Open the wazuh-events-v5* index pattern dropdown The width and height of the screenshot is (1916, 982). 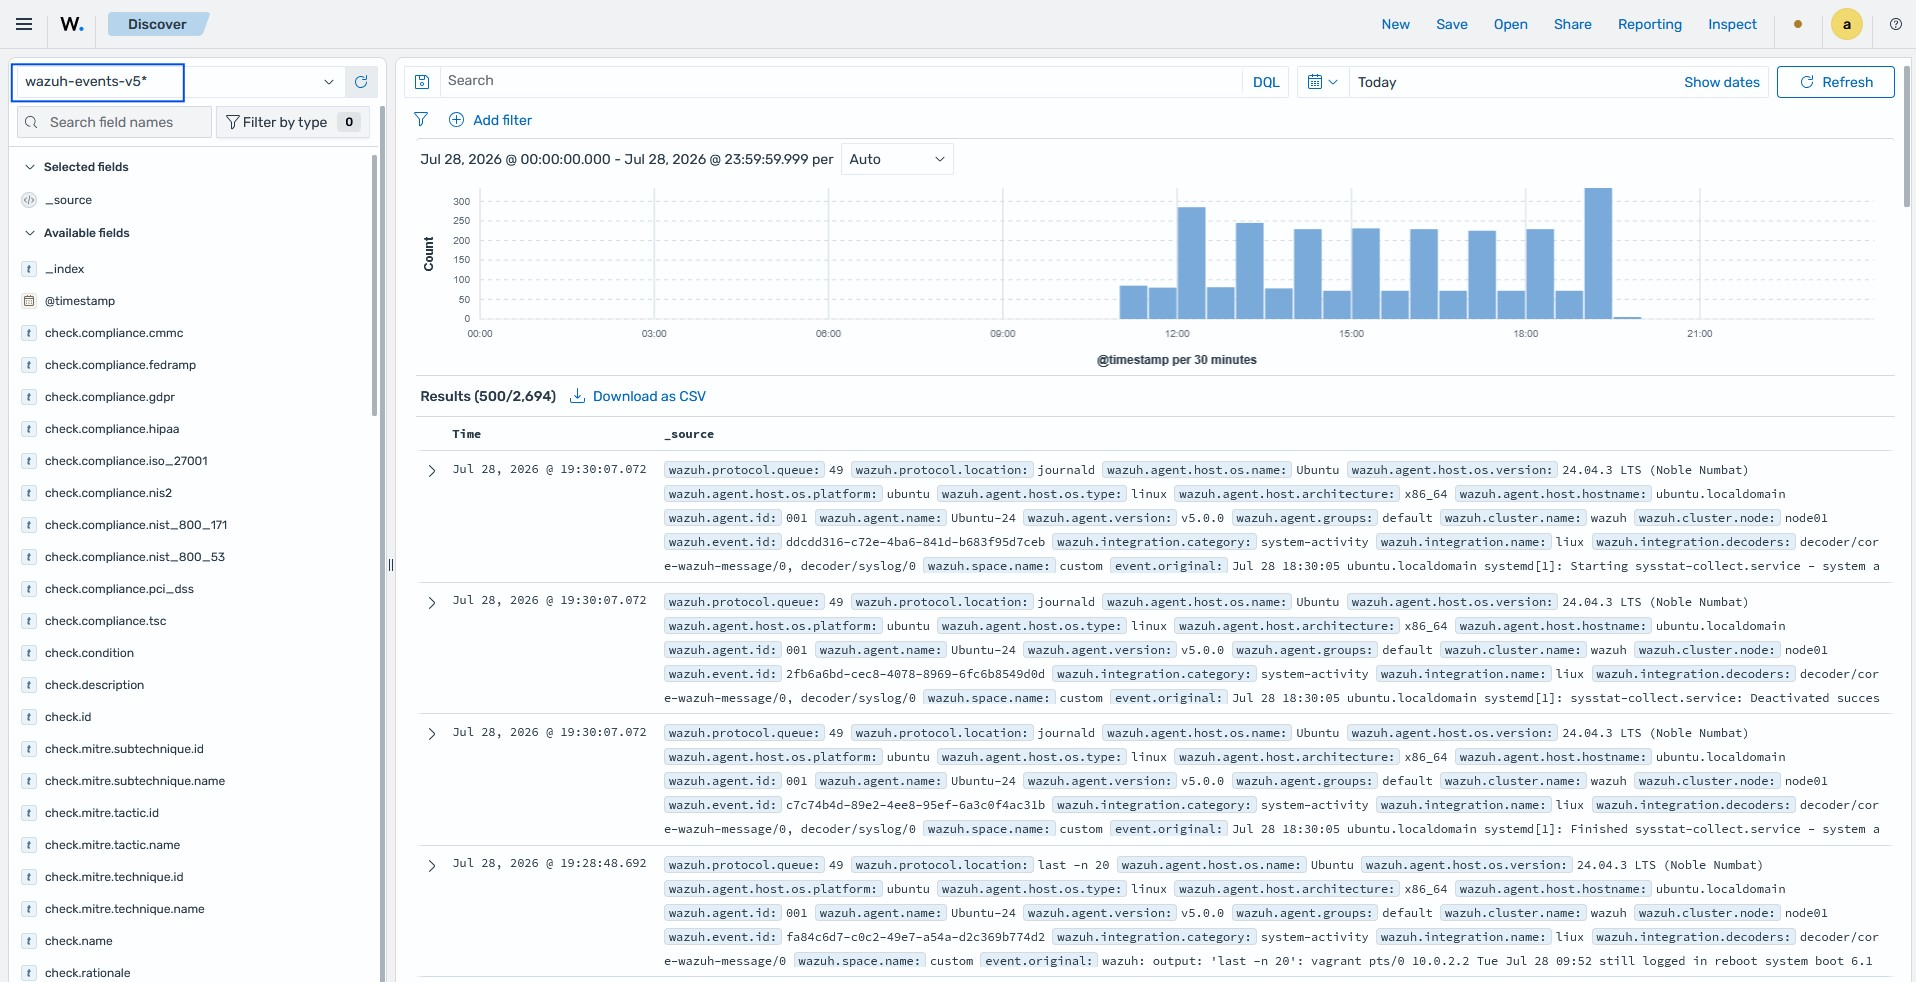(x=178, y=82)
